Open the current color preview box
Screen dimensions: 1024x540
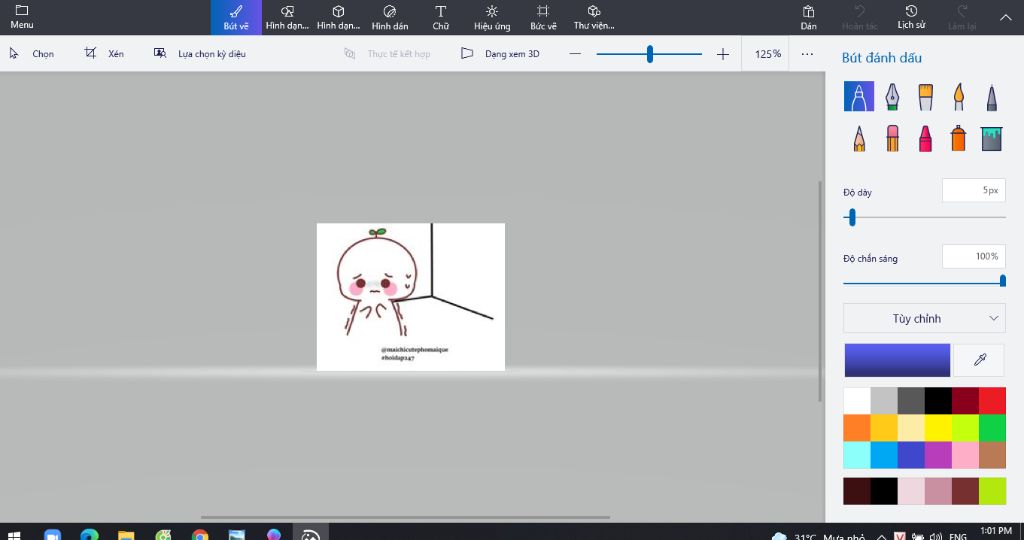tap(897, 360)
